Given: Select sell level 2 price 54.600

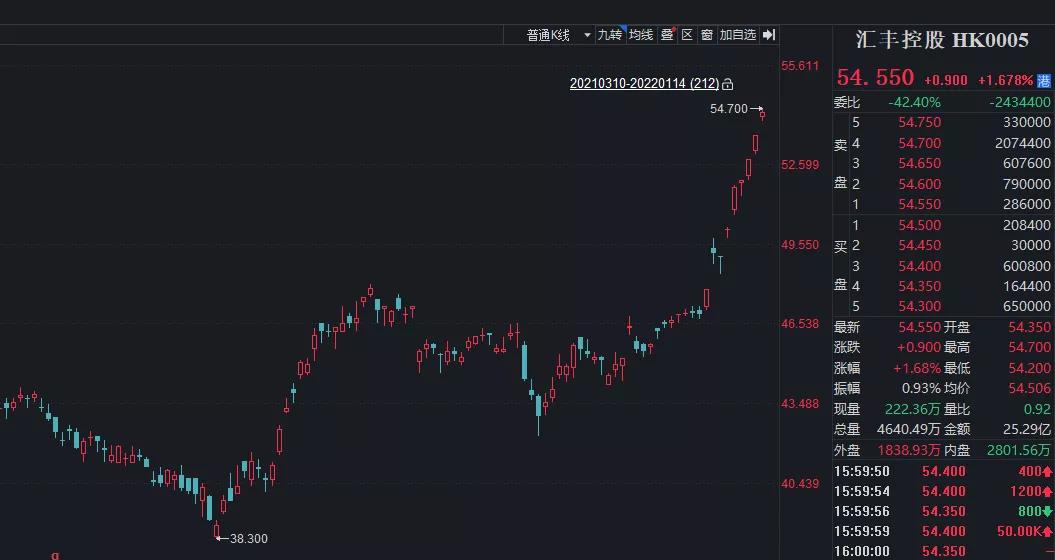Looking at the screenshot, I should [919, 184].
